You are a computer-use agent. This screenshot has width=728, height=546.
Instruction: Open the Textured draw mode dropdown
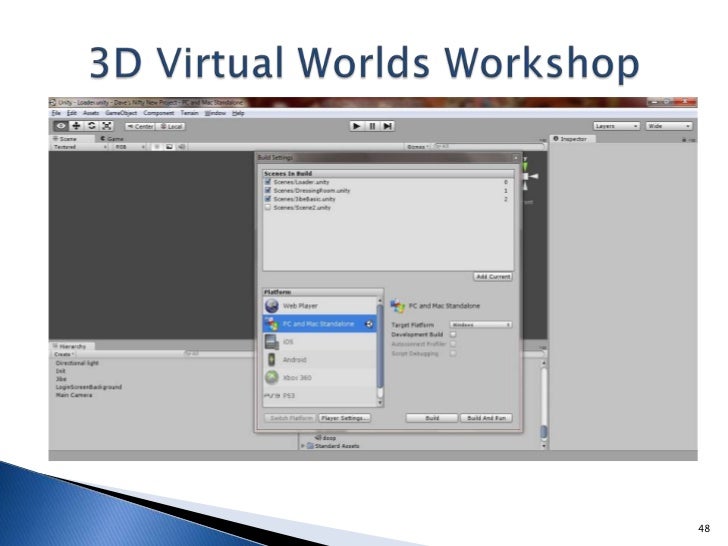pyautogui.click(x=80, y=147)
